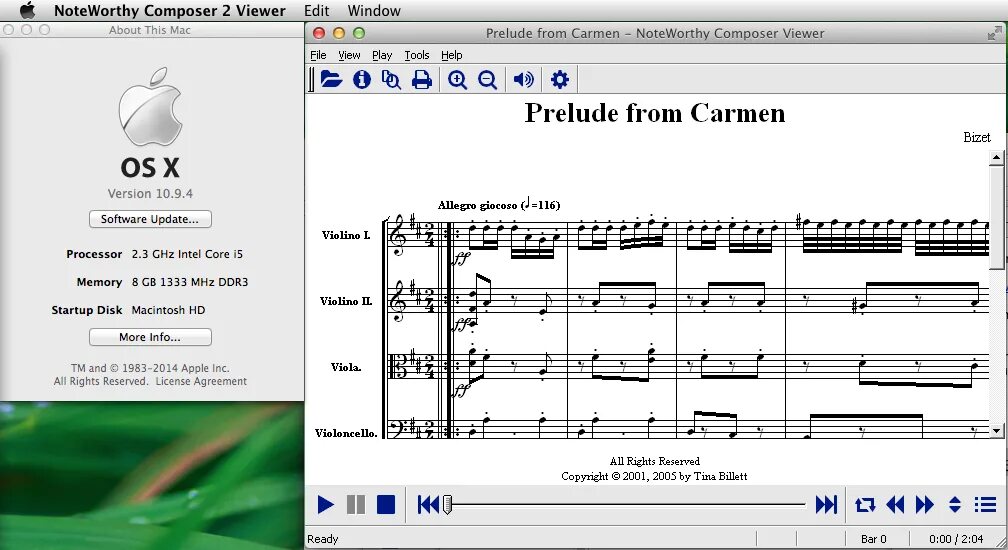The image size is (1008, 550).
Task: Open settings gear in toolbar
Action: pos(559,79)
